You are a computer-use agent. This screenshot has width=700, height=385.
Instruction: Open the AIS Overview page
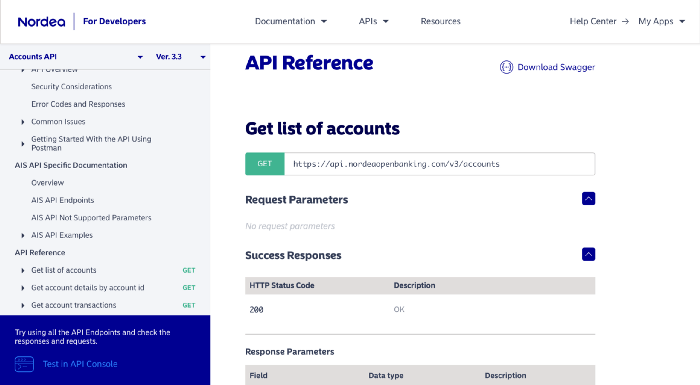pyautogui.click(x=47, y=183)
